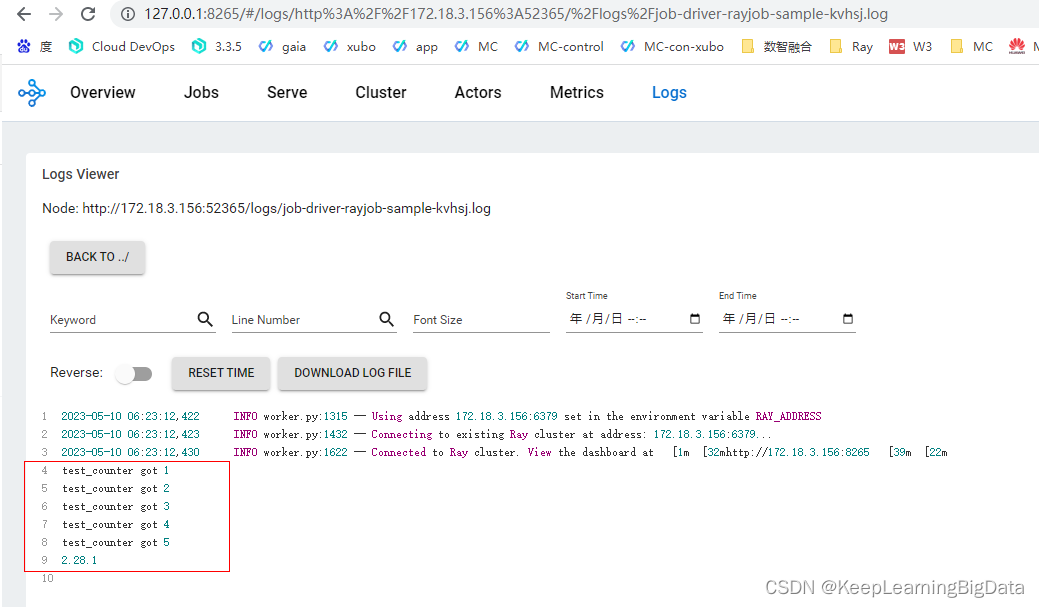Open the End Time calendar picker icon
This screenshot has height=607, width=1039.
(847, 319)
